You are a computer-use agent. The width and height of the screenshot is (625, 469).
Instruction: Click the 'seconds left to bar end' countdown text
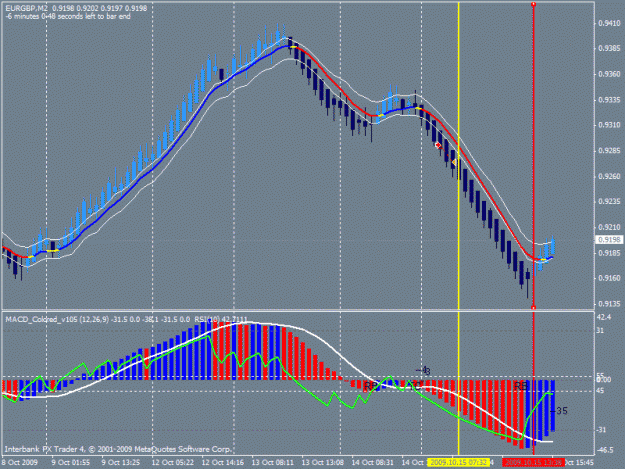tap(92, 16)
